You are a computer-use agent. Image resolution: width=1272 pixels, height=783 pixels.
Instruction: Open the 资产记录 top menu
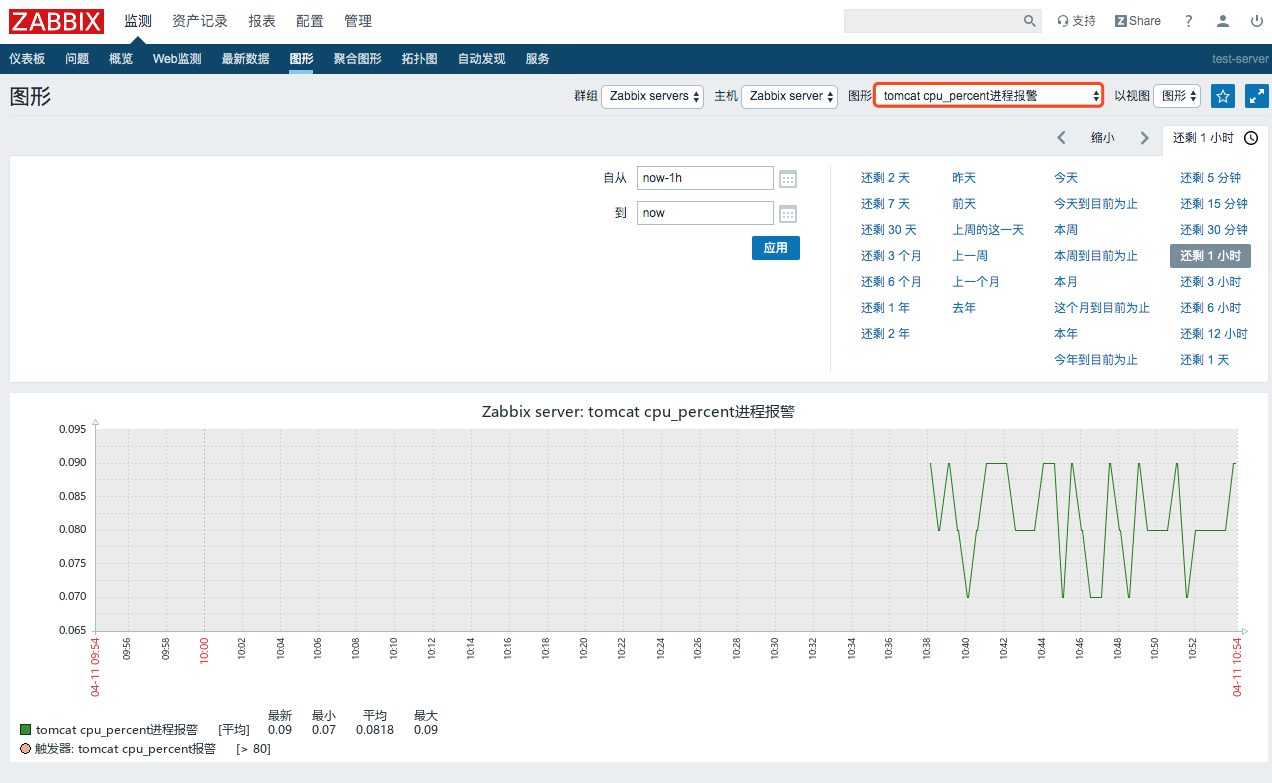coord(200,21)
